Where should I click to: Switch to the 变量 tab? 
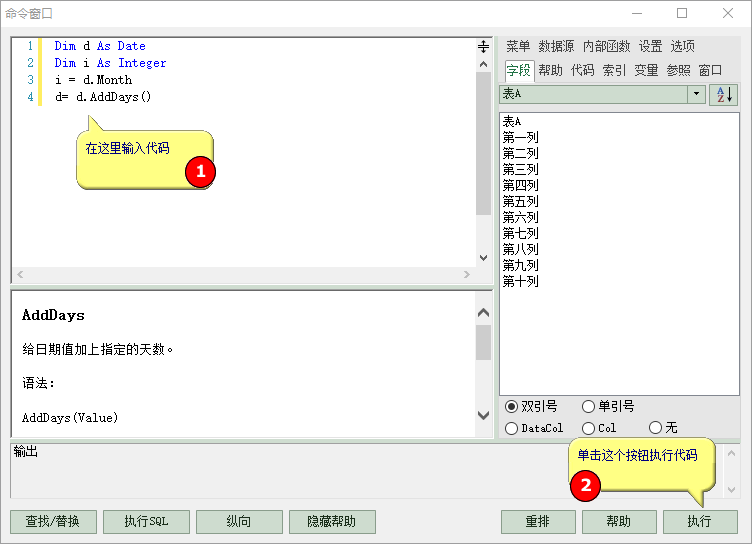646,70
